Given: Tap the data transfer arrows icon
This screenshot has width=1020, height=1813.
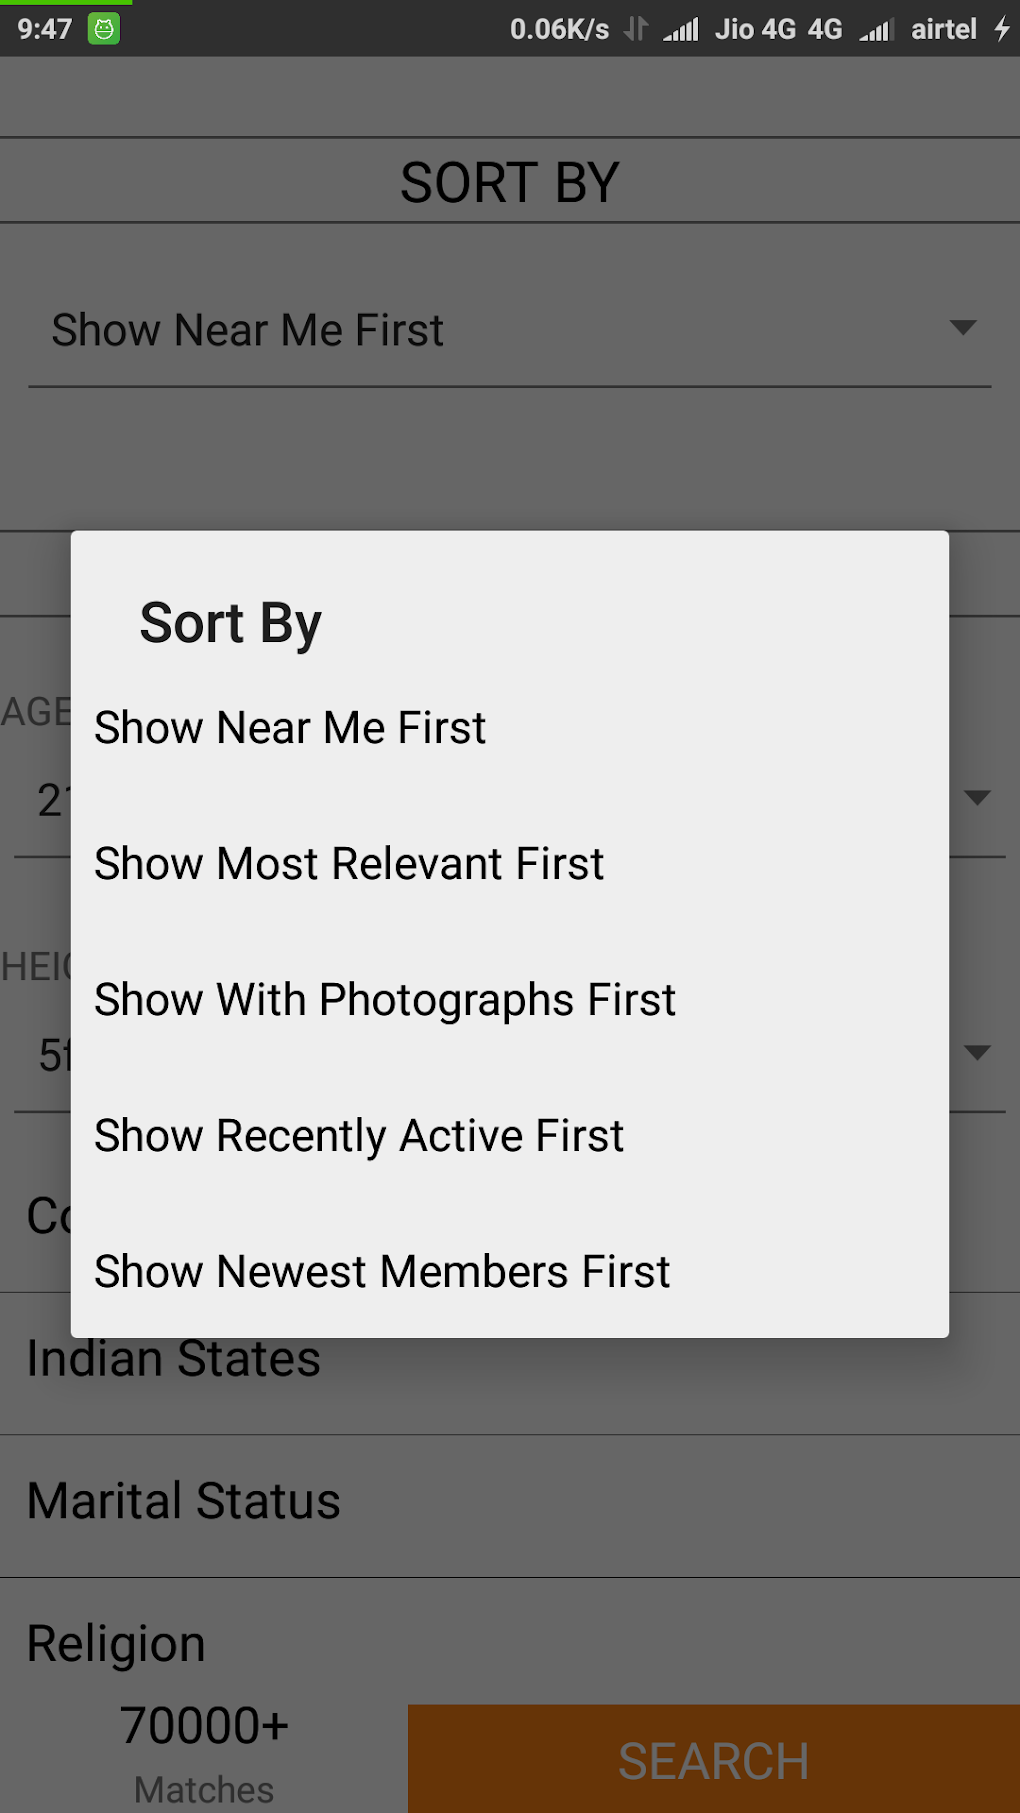Looking at the screenshot, I should coord(636,29).
